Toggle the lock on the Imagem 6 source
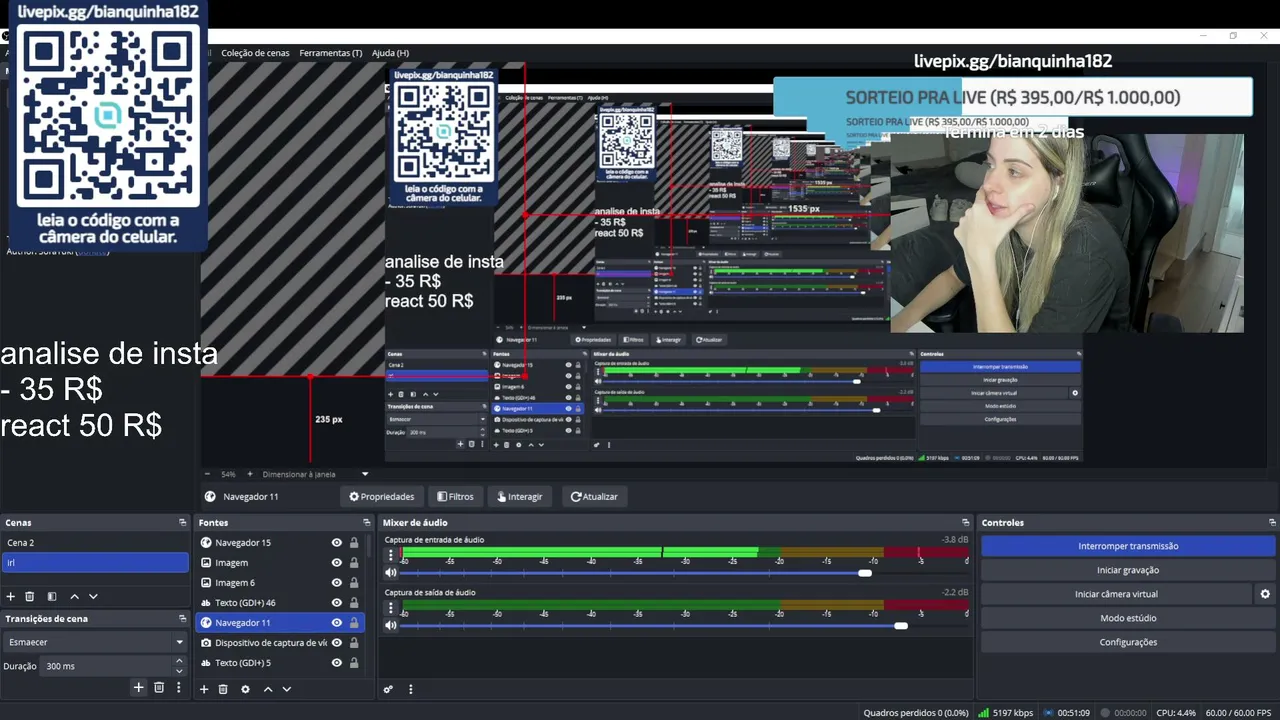The image size is (1280, 720). [x=354, y=583]
